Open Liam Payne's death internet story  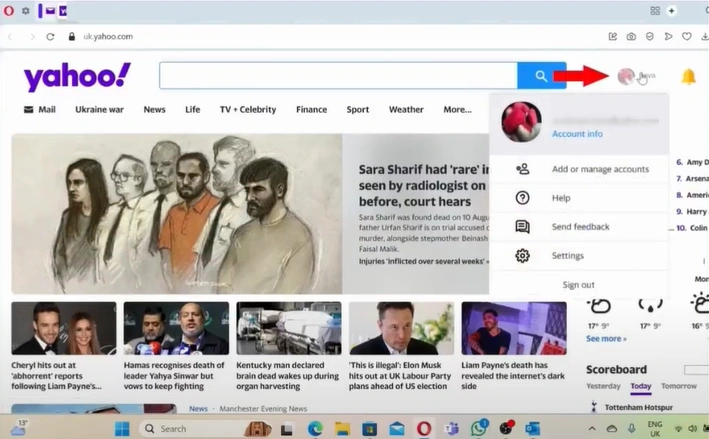[513, 376]
